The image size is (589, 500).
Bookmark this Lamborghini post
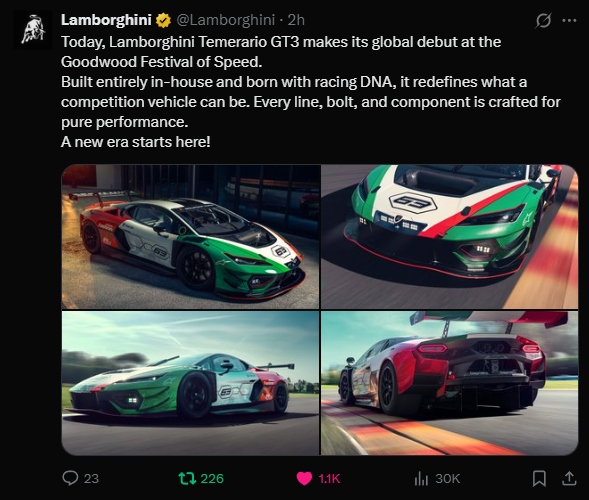[x=539, y=479]
